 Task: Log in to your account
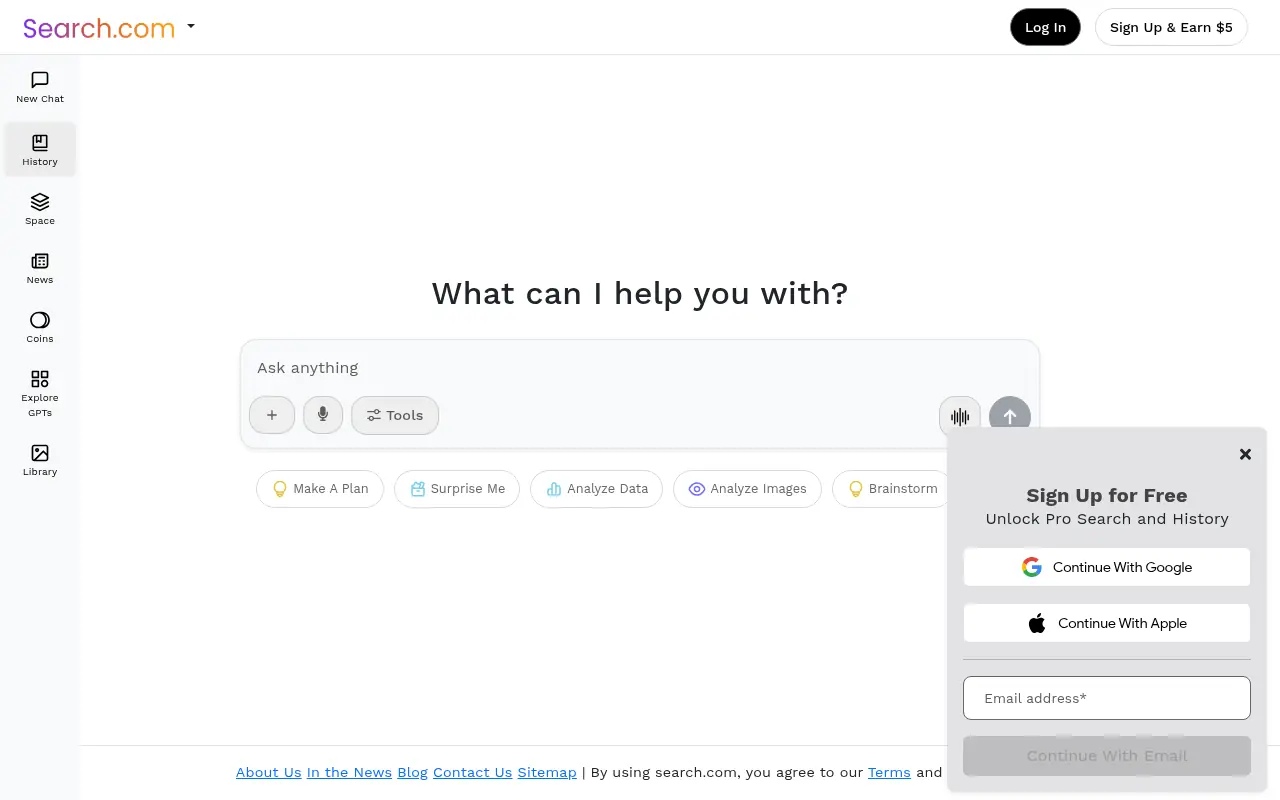click(x=1045, y=27)
